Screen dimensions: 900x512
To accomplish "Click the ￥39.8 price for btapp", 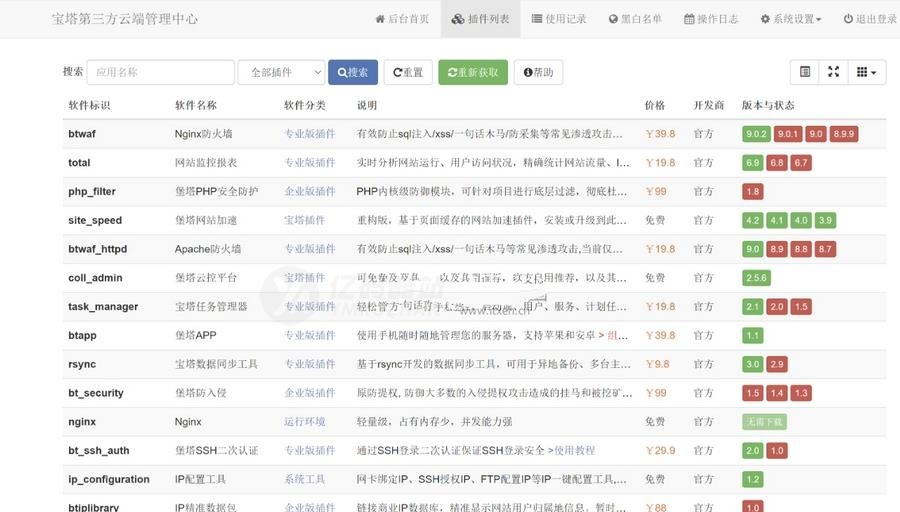I will [x=660, y=335].
